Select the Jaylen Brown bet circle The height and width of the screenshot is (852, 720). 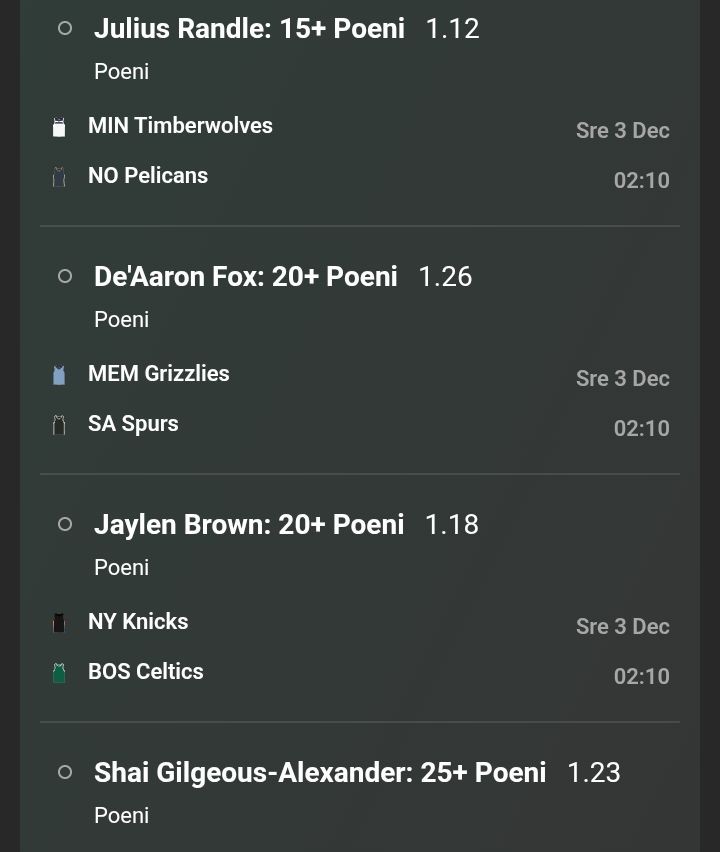pos(65,525)
